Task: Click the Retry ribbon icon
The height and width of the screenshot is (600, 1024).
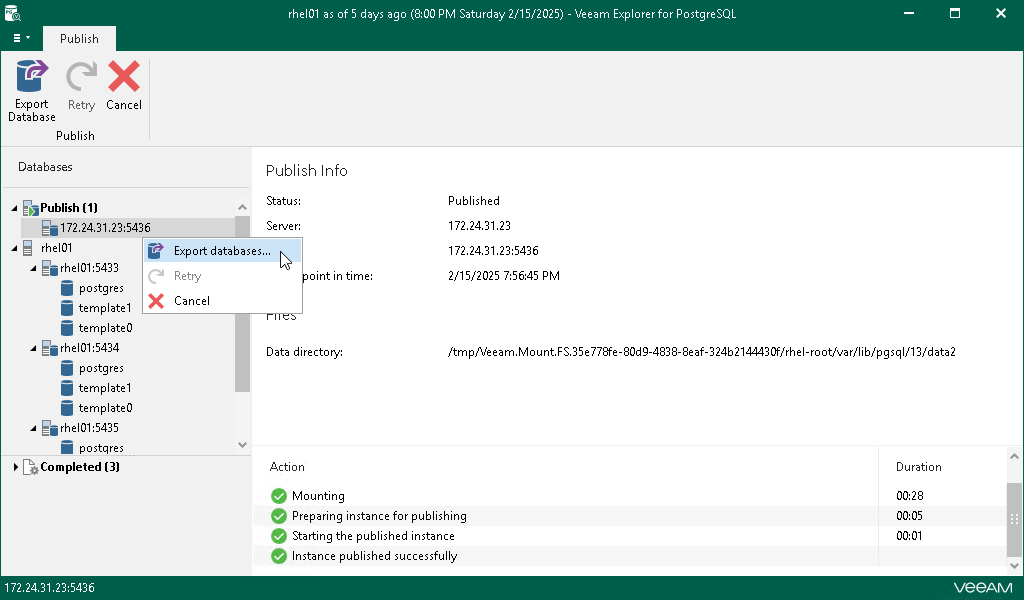Action: pos(81,78)
